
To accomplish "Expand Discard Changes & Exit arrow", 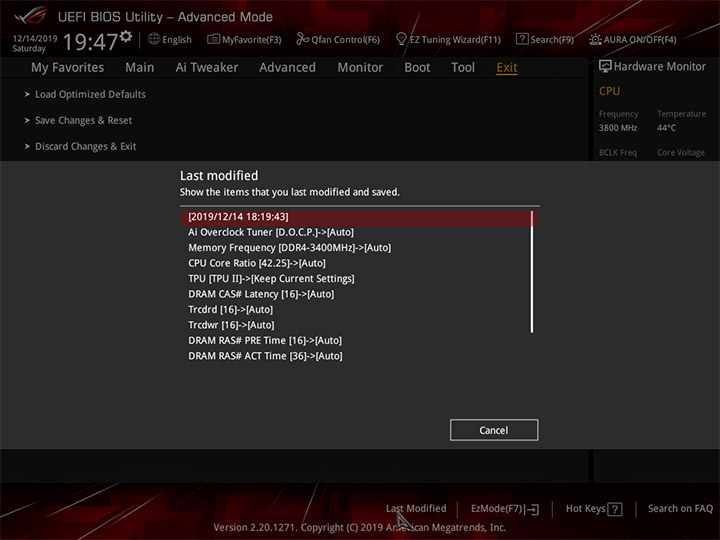I will point(27,146).
